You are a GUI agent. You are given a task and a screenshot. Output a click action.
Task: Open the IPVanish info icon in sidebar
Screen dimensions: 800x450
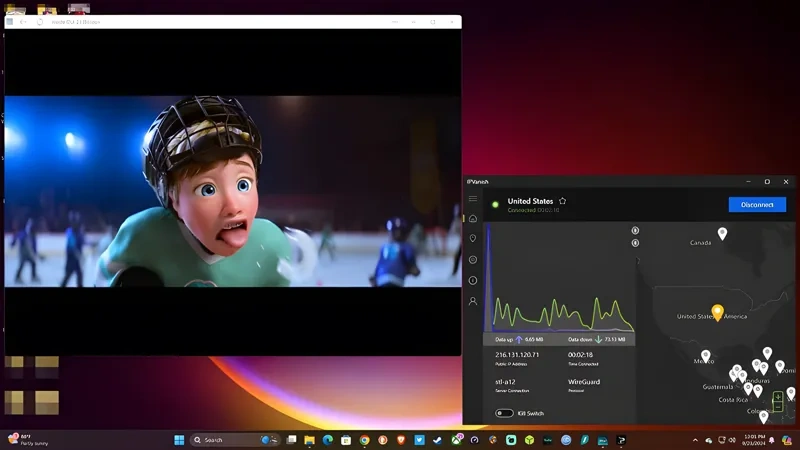[473, 280]
